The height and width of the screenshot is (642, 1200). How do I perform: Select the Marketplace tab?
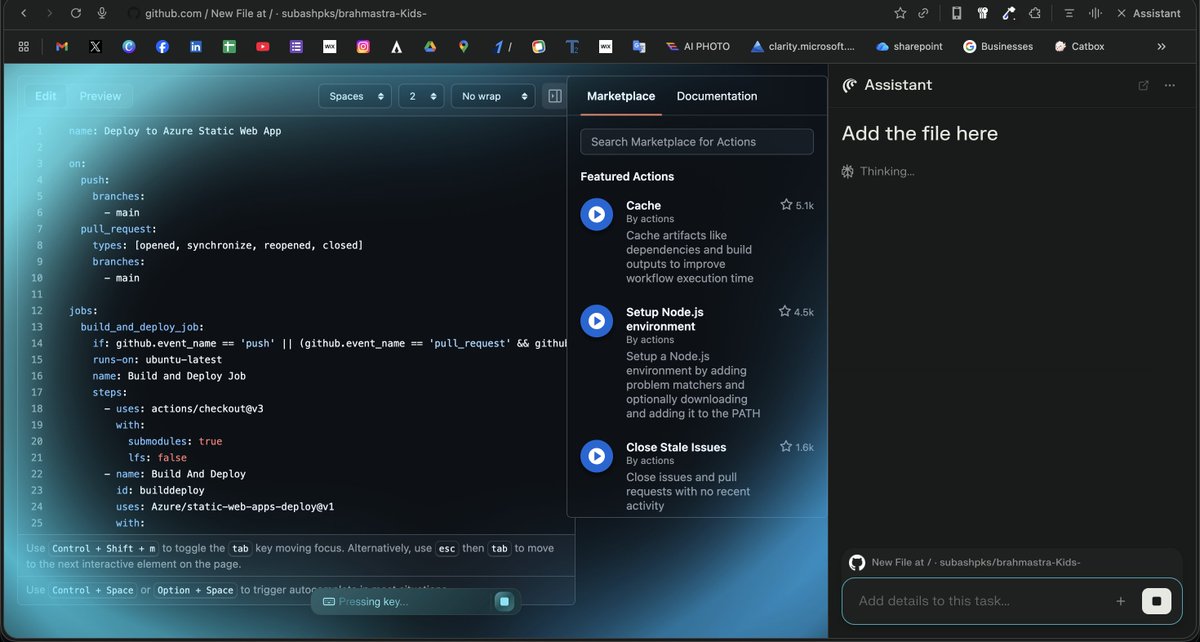click(x=621, y=96)
